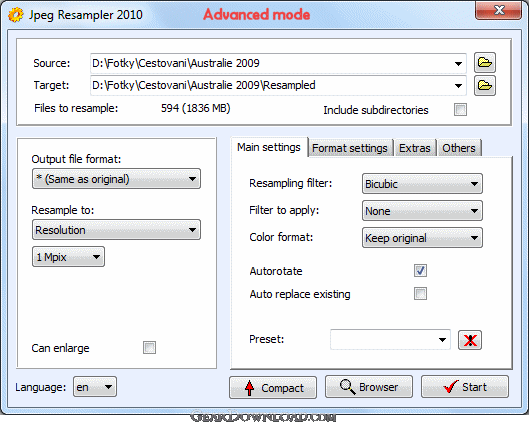The image size is (529, 425).
Task: Switch to Compact mode
Action: [273, 388]
